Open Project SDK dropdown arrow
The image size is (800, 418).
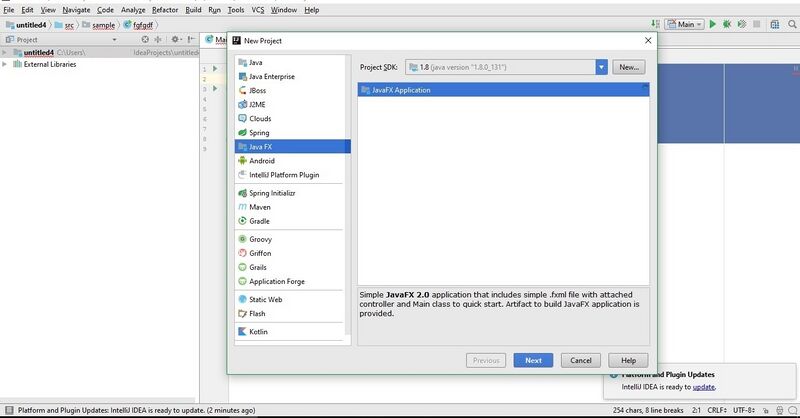coord(602,67)
